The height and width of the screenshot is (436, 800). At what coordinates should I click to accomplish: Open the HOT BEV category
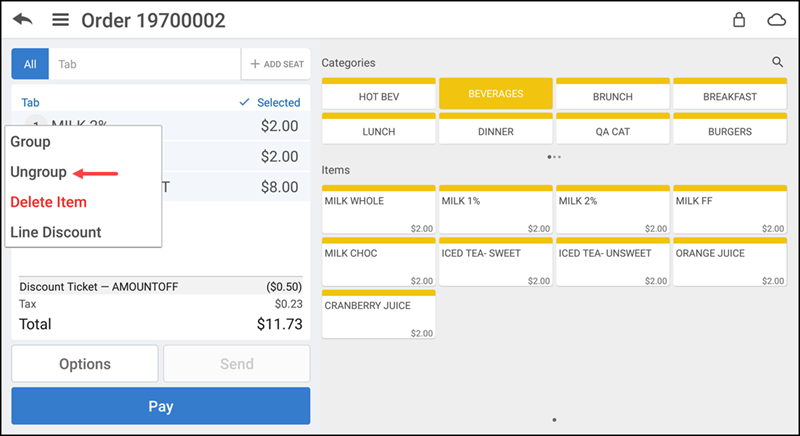[x=379, y=94]
